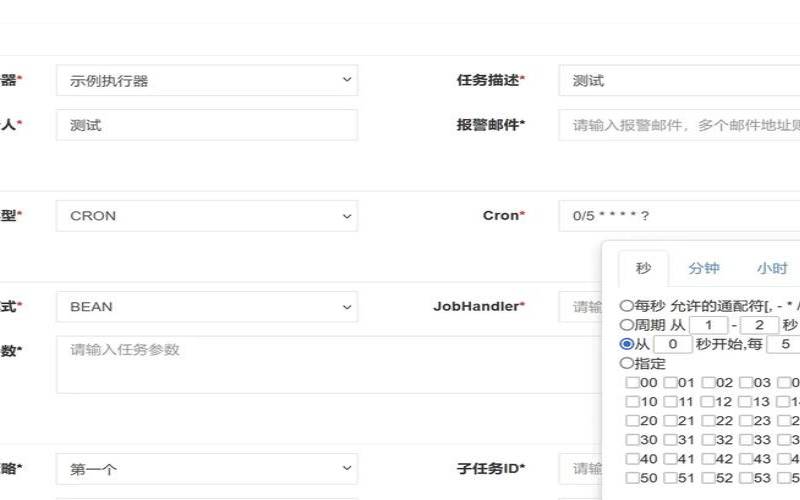Check the 51 seconds checkbox

click(x=670, y=478)
